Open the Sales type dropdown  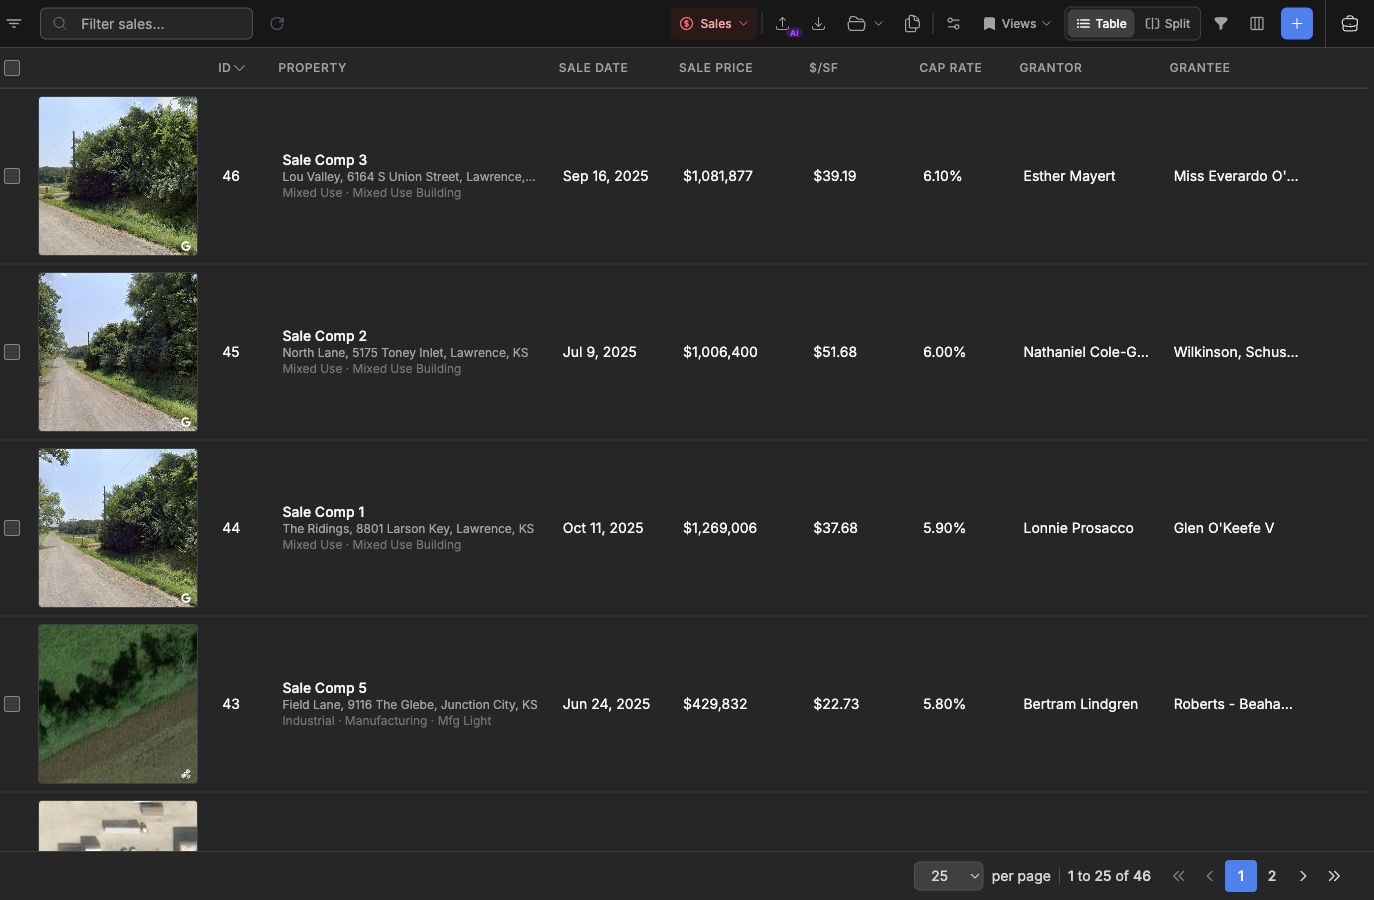click(x=714, y=24)
